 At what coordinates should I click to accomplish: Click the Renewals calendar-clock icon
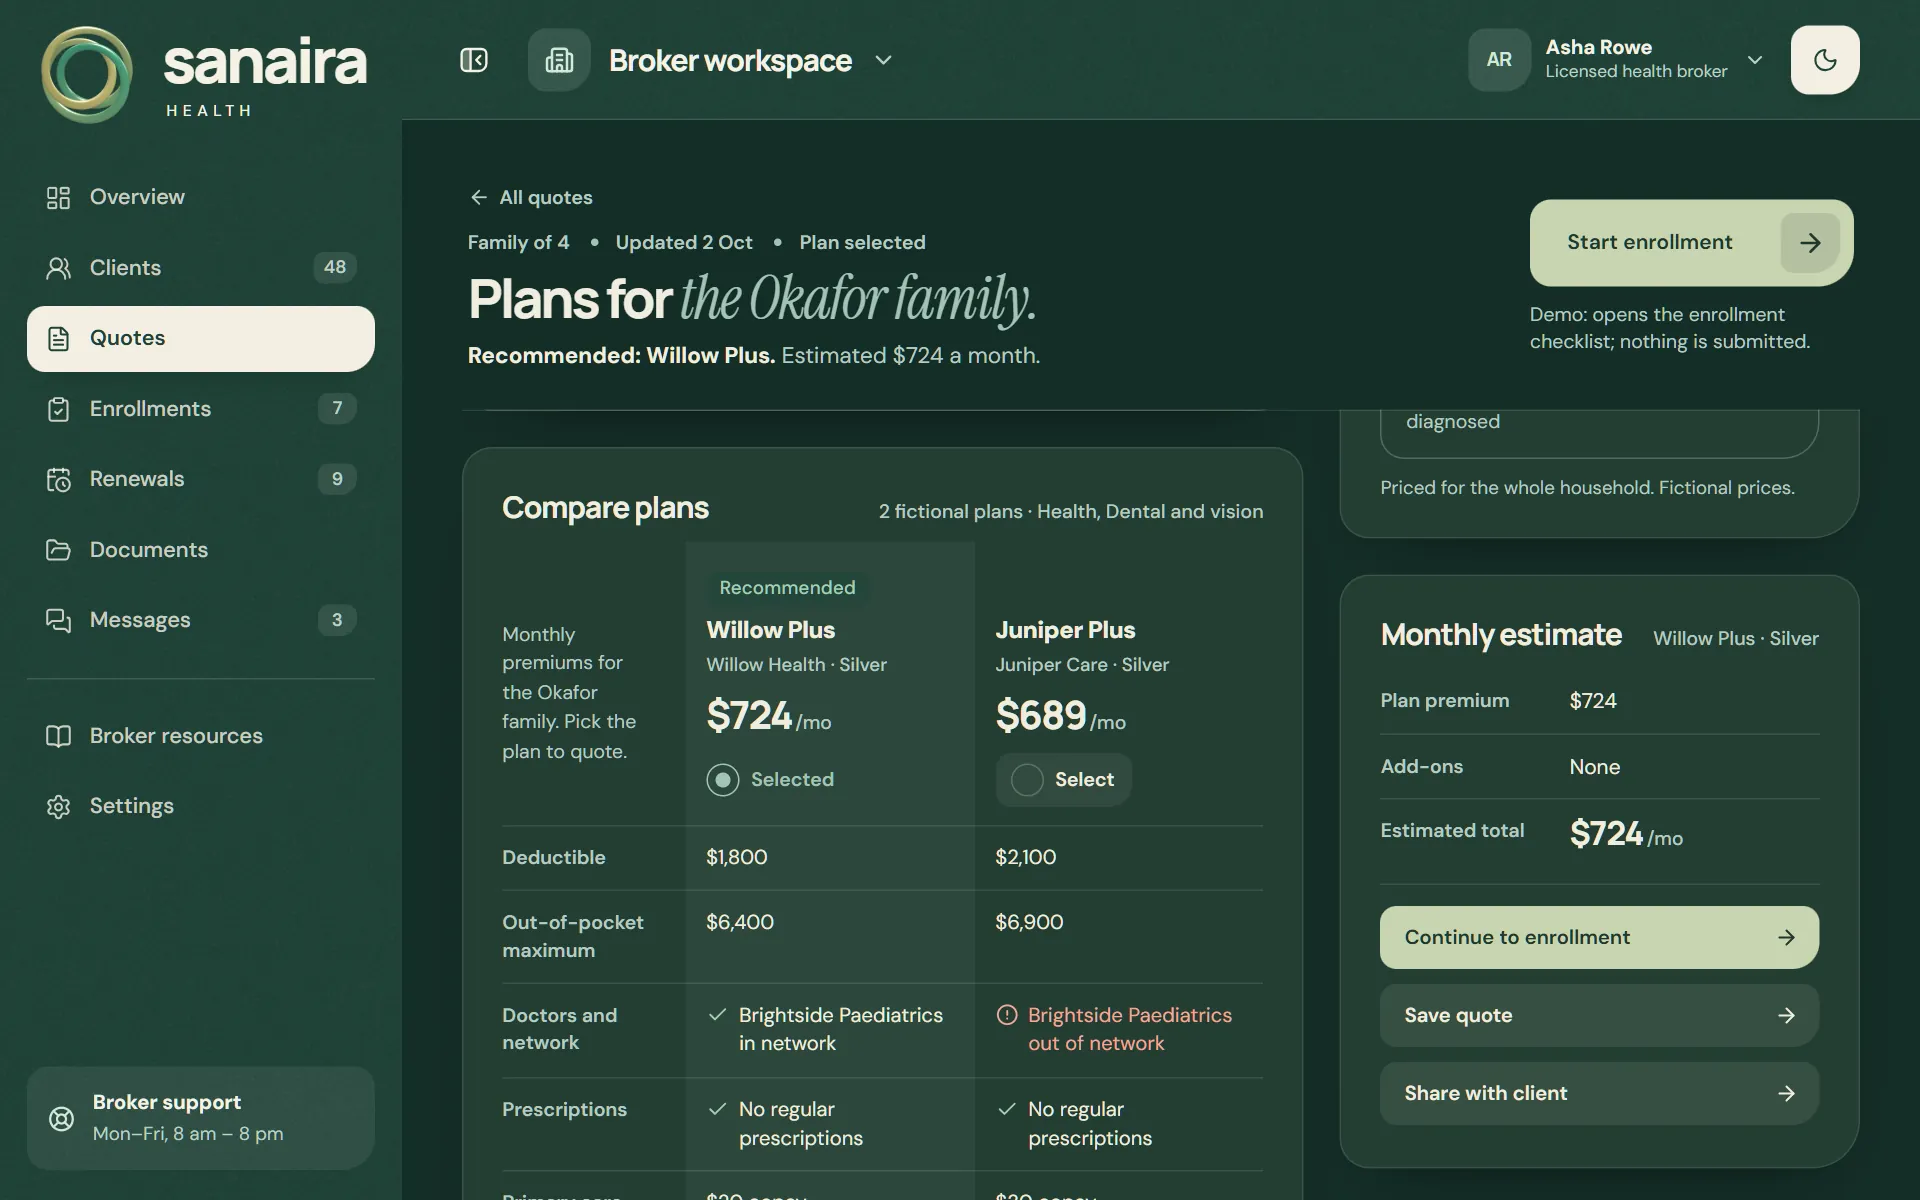(59, 479)
